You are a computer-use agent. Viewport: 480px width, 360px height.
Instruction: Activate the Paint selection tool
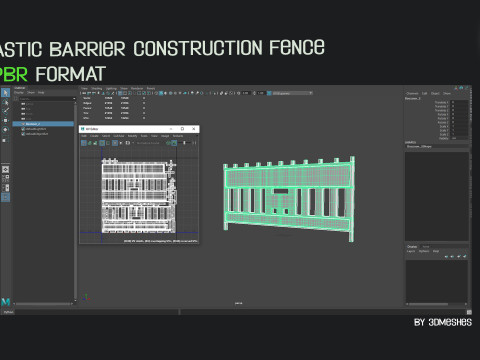(x=6, y=111)
